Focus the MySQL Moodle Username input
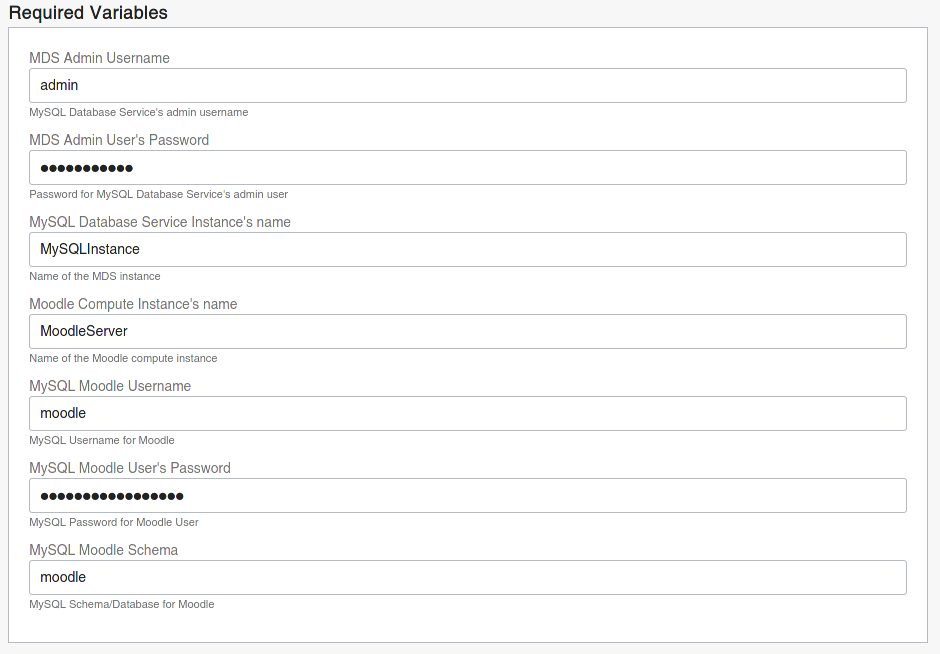This screenshot has width=940, height=654. tap(468, 414)
